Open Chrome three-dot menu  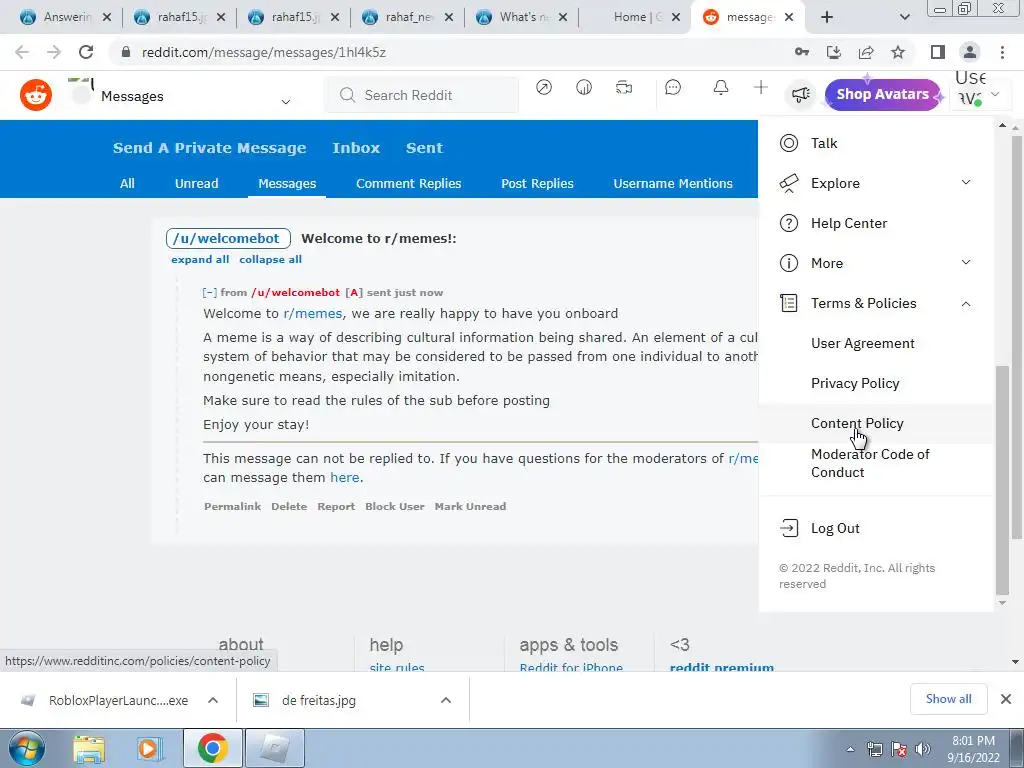1002,52
